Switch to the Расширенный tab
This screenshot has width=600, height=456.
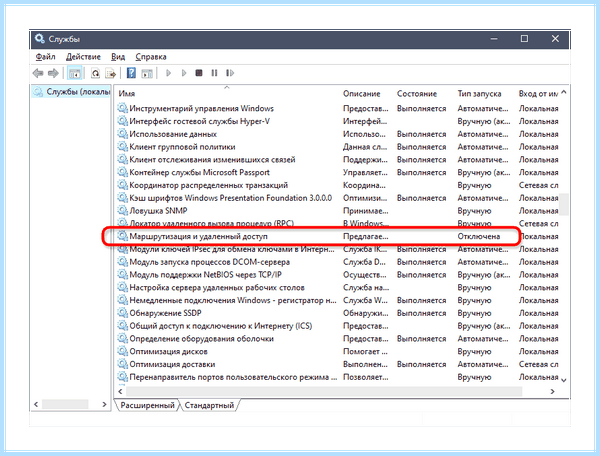[147, 405]
